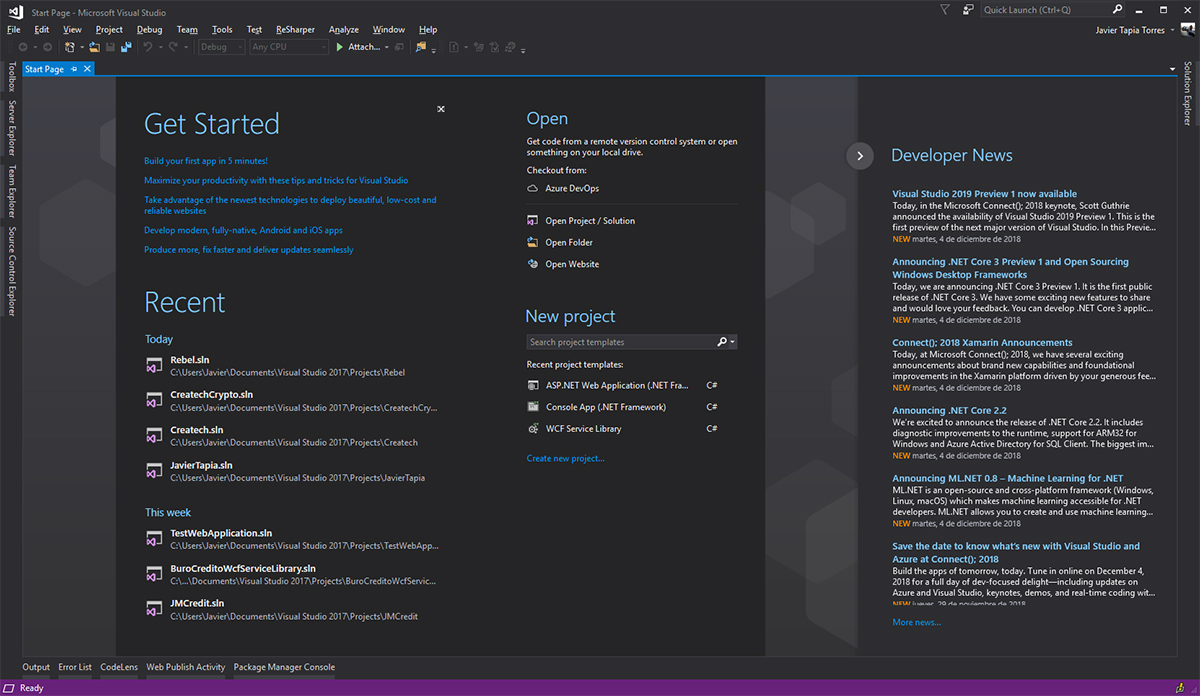Click the Open File toolbar icon

click(95, 47)
